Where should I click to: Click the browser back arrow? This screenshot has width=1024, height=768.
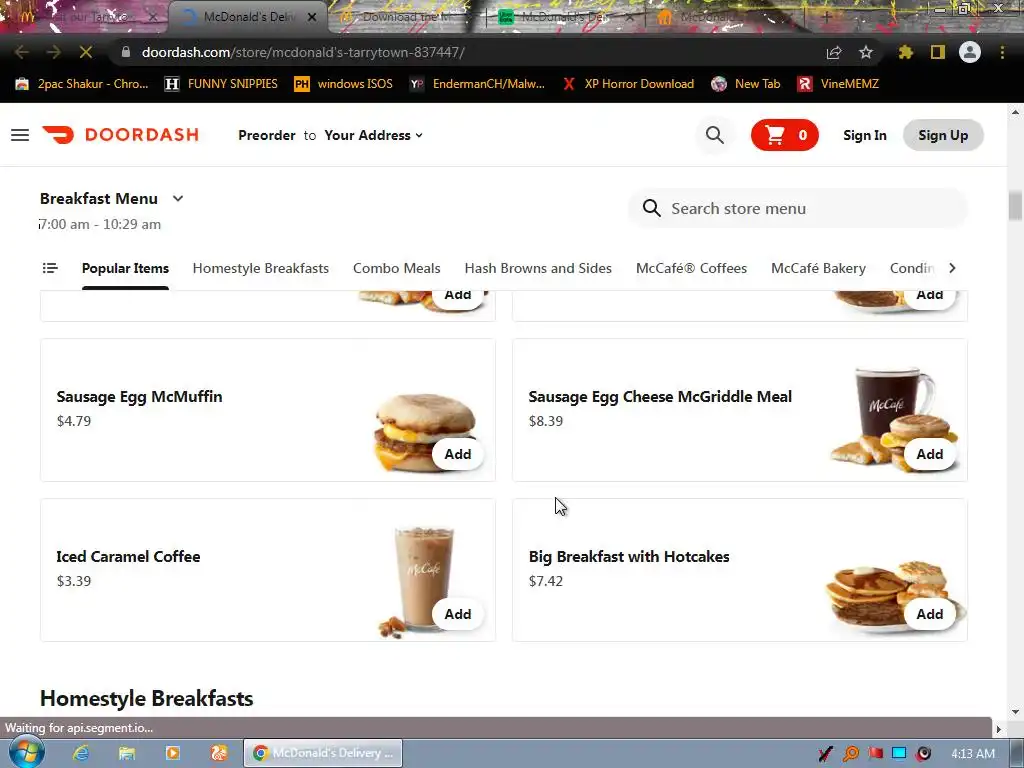coord(22,52)
